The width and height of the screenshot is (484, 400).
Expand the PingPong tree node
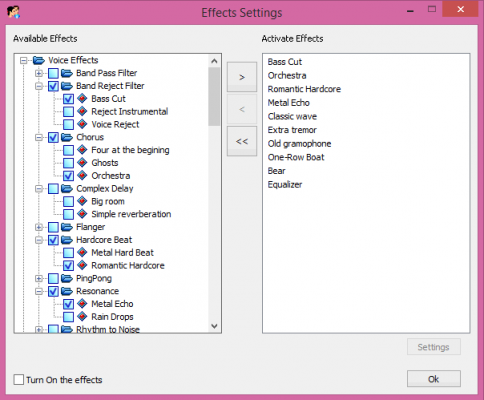pyautogui.click(x=39, y=278)
